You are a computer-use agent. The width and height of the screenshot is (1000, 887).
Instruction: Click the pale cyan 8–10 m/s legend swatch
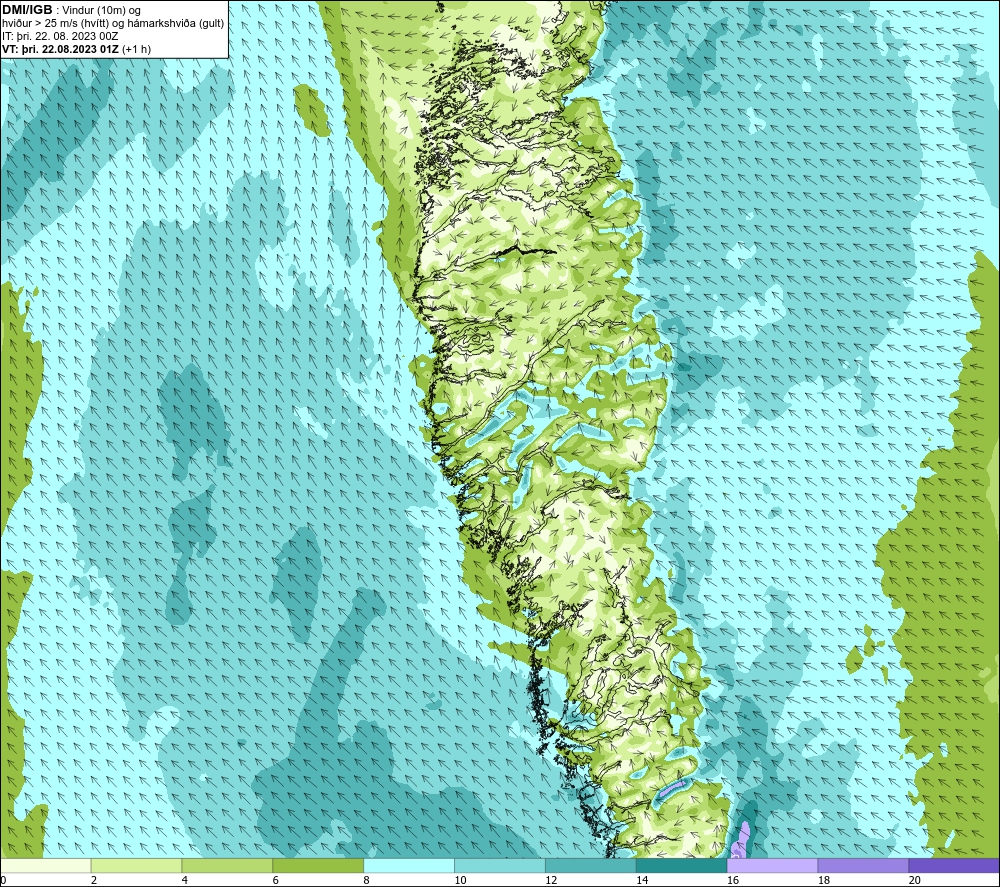tap(409, 865)
